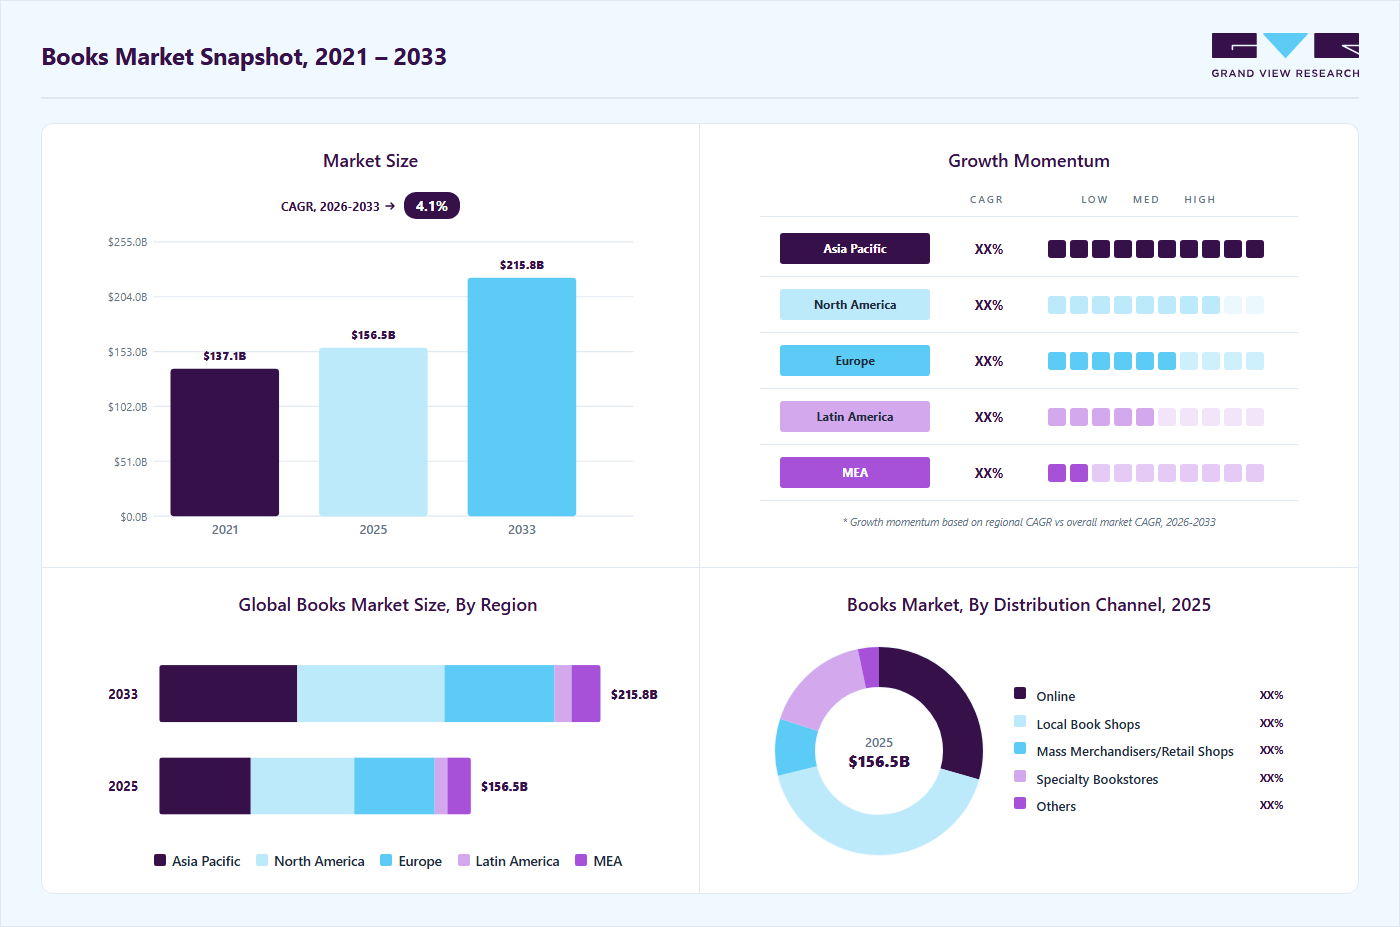Click the Global Books Market Size, By Region heading
The height and width of the screenshot is (927, 1400).
pos(388,605)
